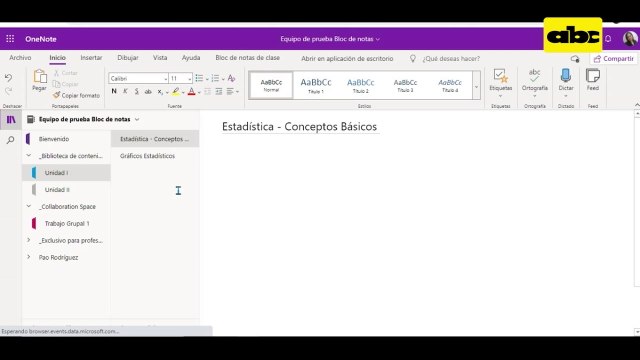Expand the _Exclusivo para profesores group
640x360 pixels.
[29, 240]
